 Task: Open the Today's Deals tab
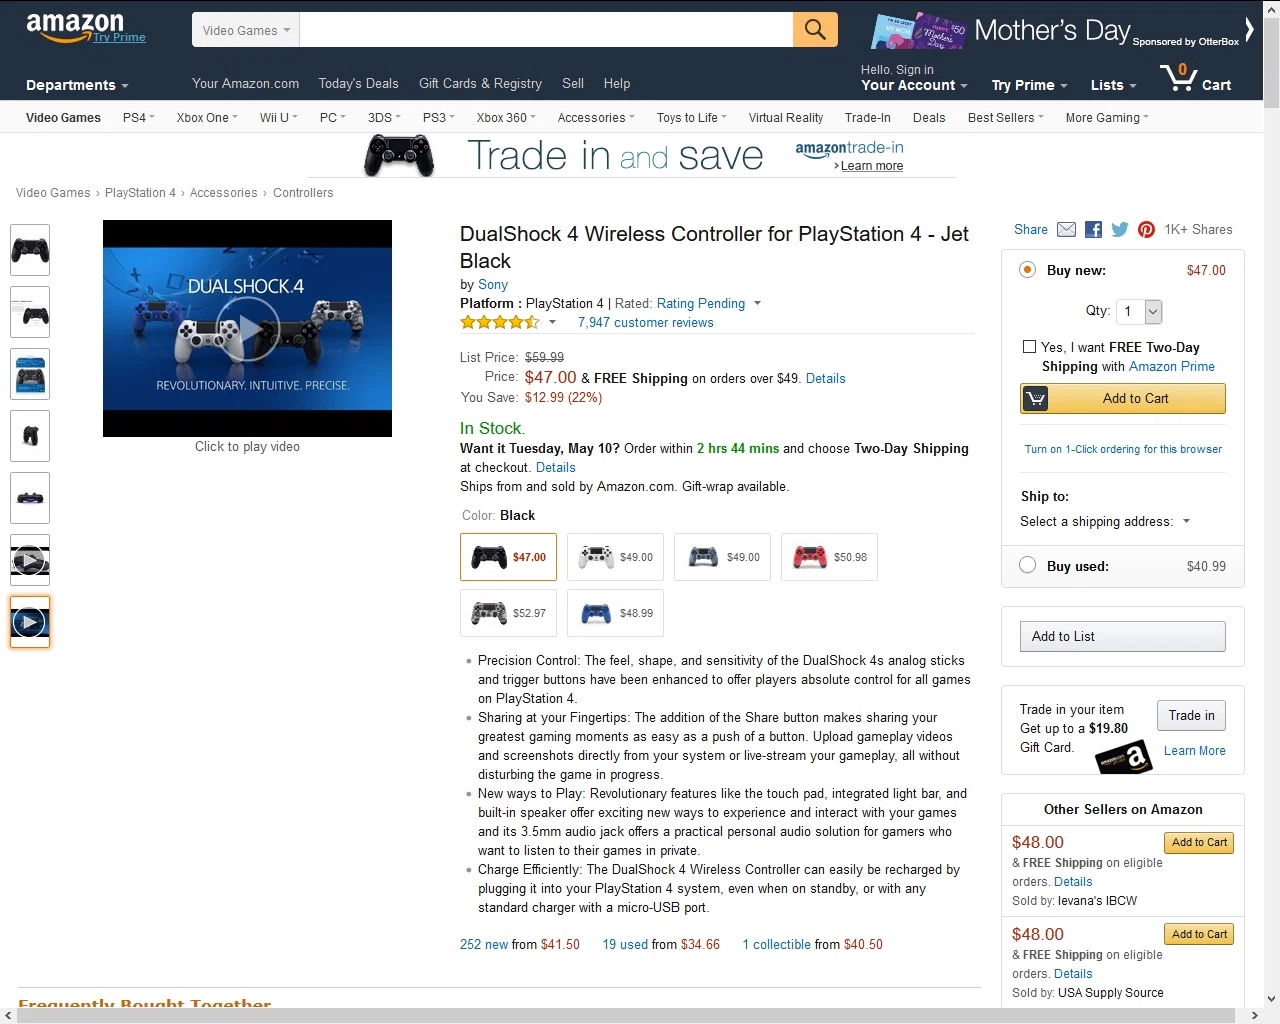(x=358, y=84)
